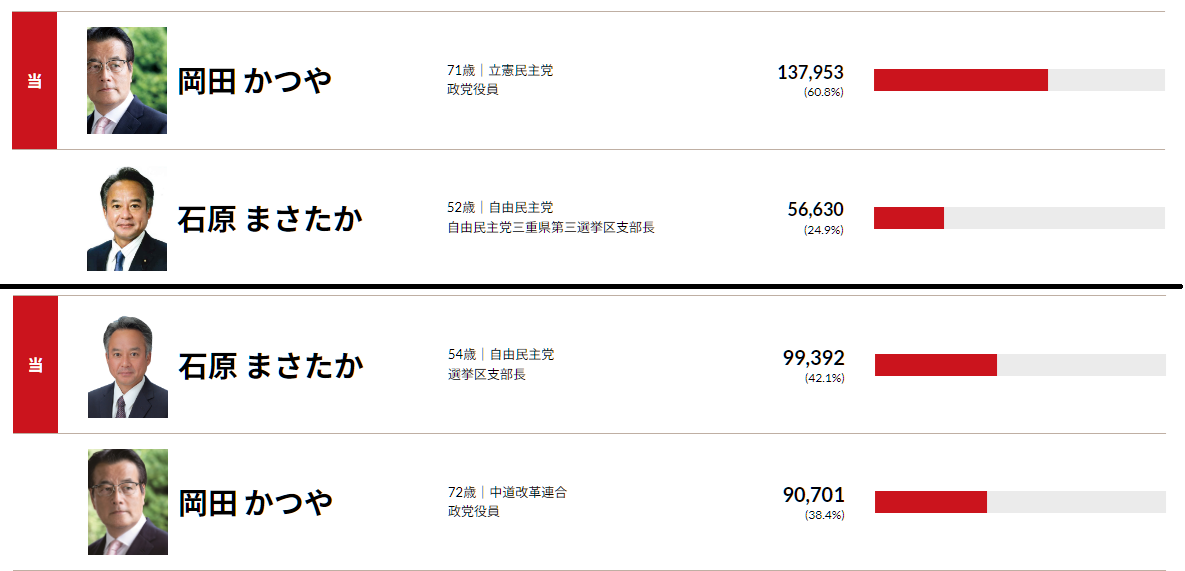Click the 自由民主党三重県第三選挙区支部長 title text
This screenshot has height=571, width=1185.
coord(550,227)
